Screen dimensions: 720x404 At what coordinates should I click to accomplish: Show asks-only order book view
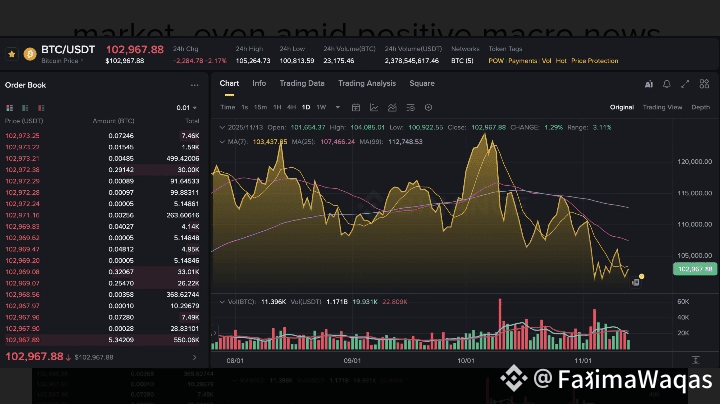(41, 108)
